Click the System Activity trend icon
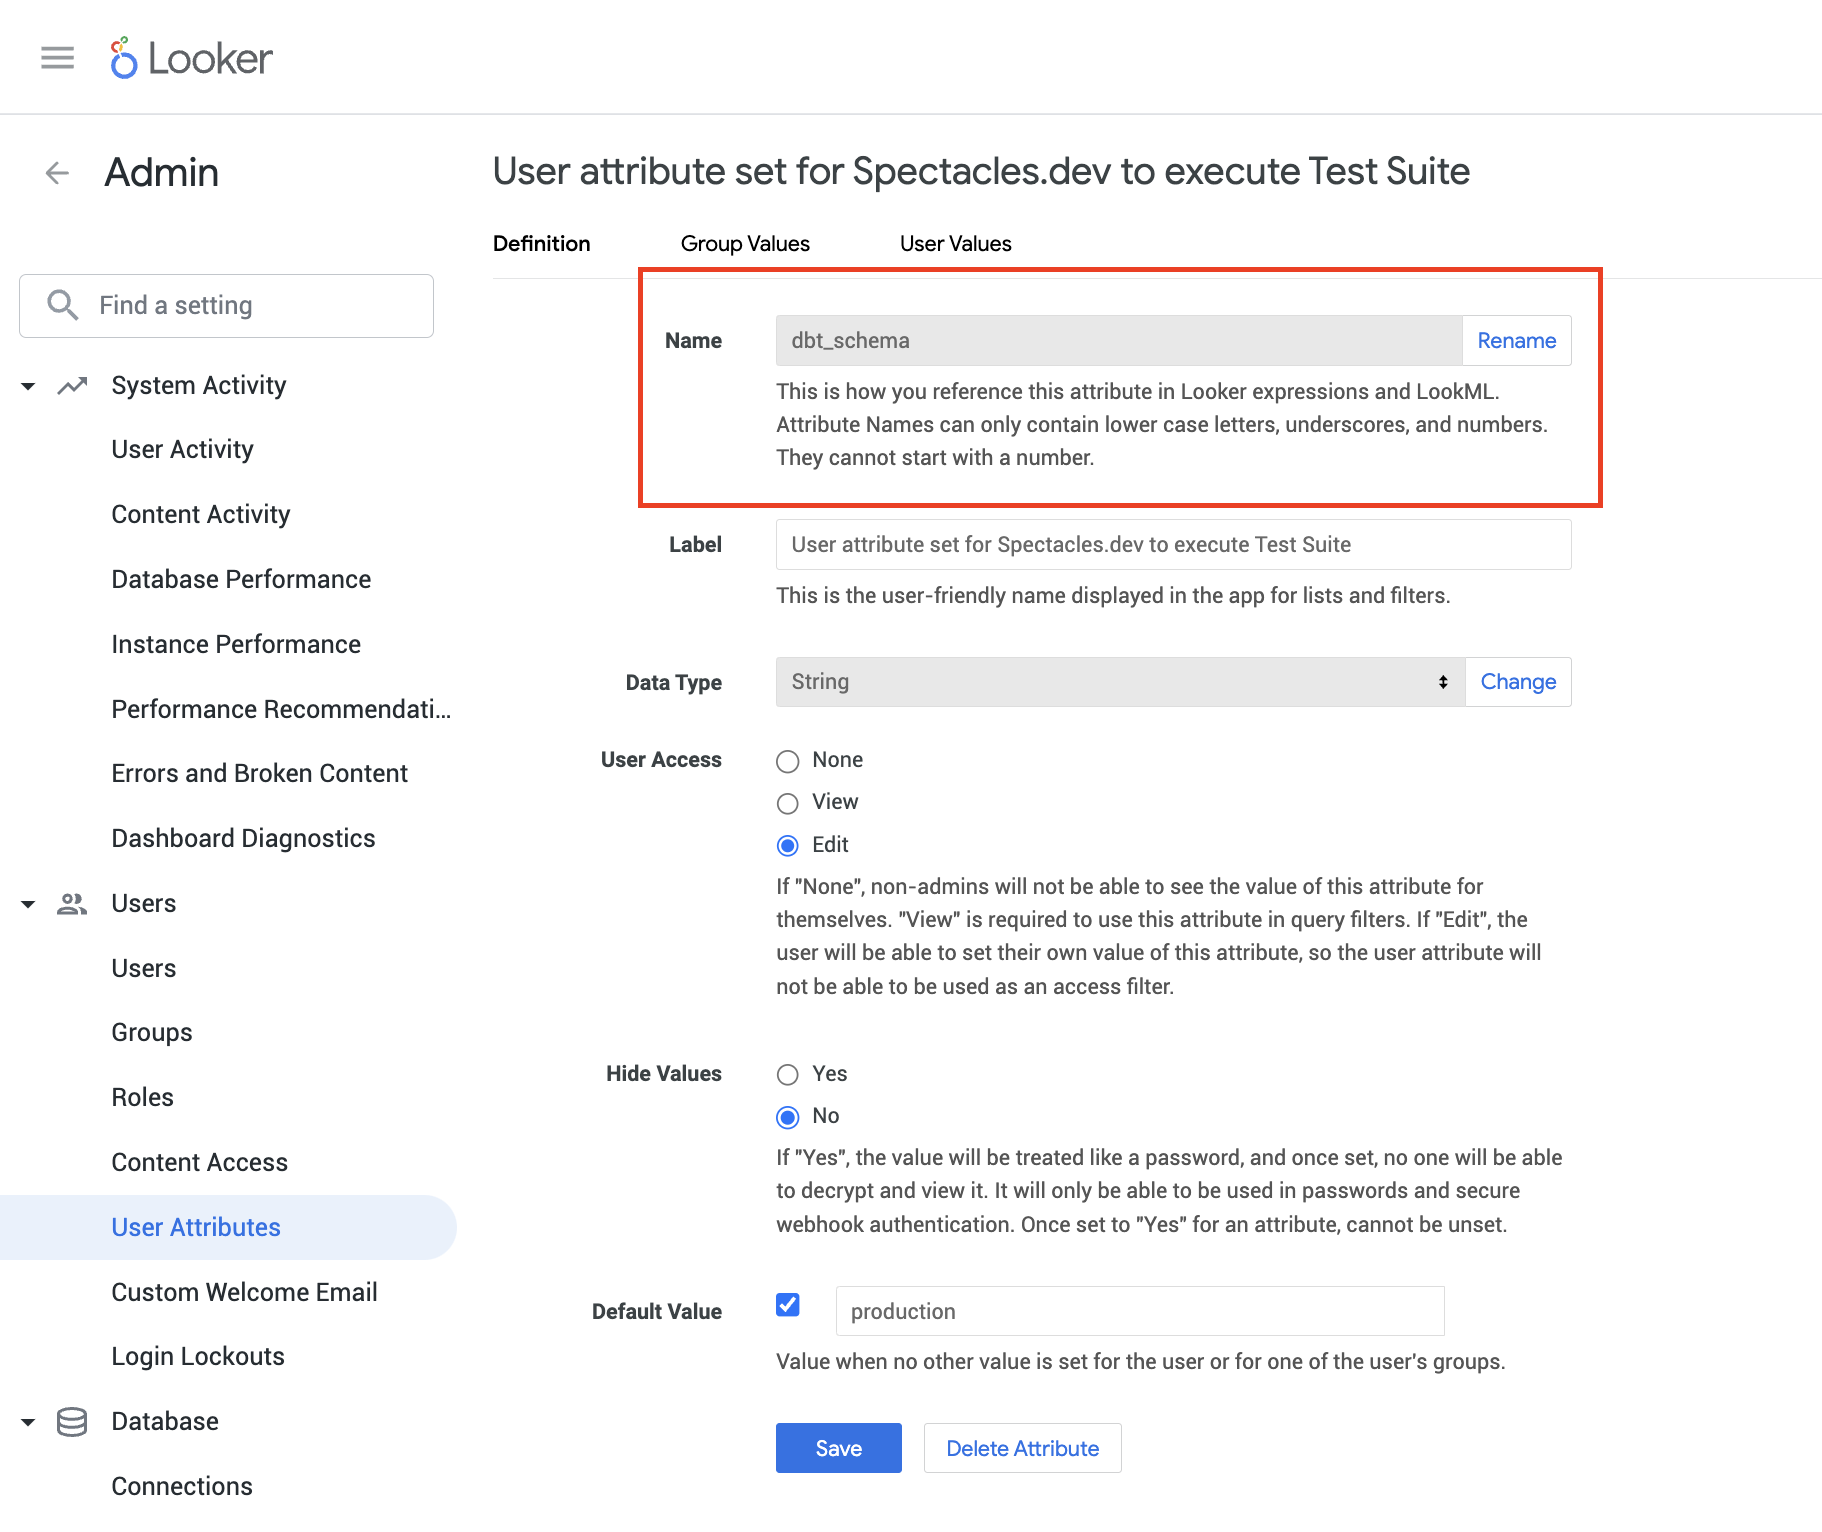The width and height of the screenshot is (1822, 1532). pyautogui.click(x=72, y=386)
